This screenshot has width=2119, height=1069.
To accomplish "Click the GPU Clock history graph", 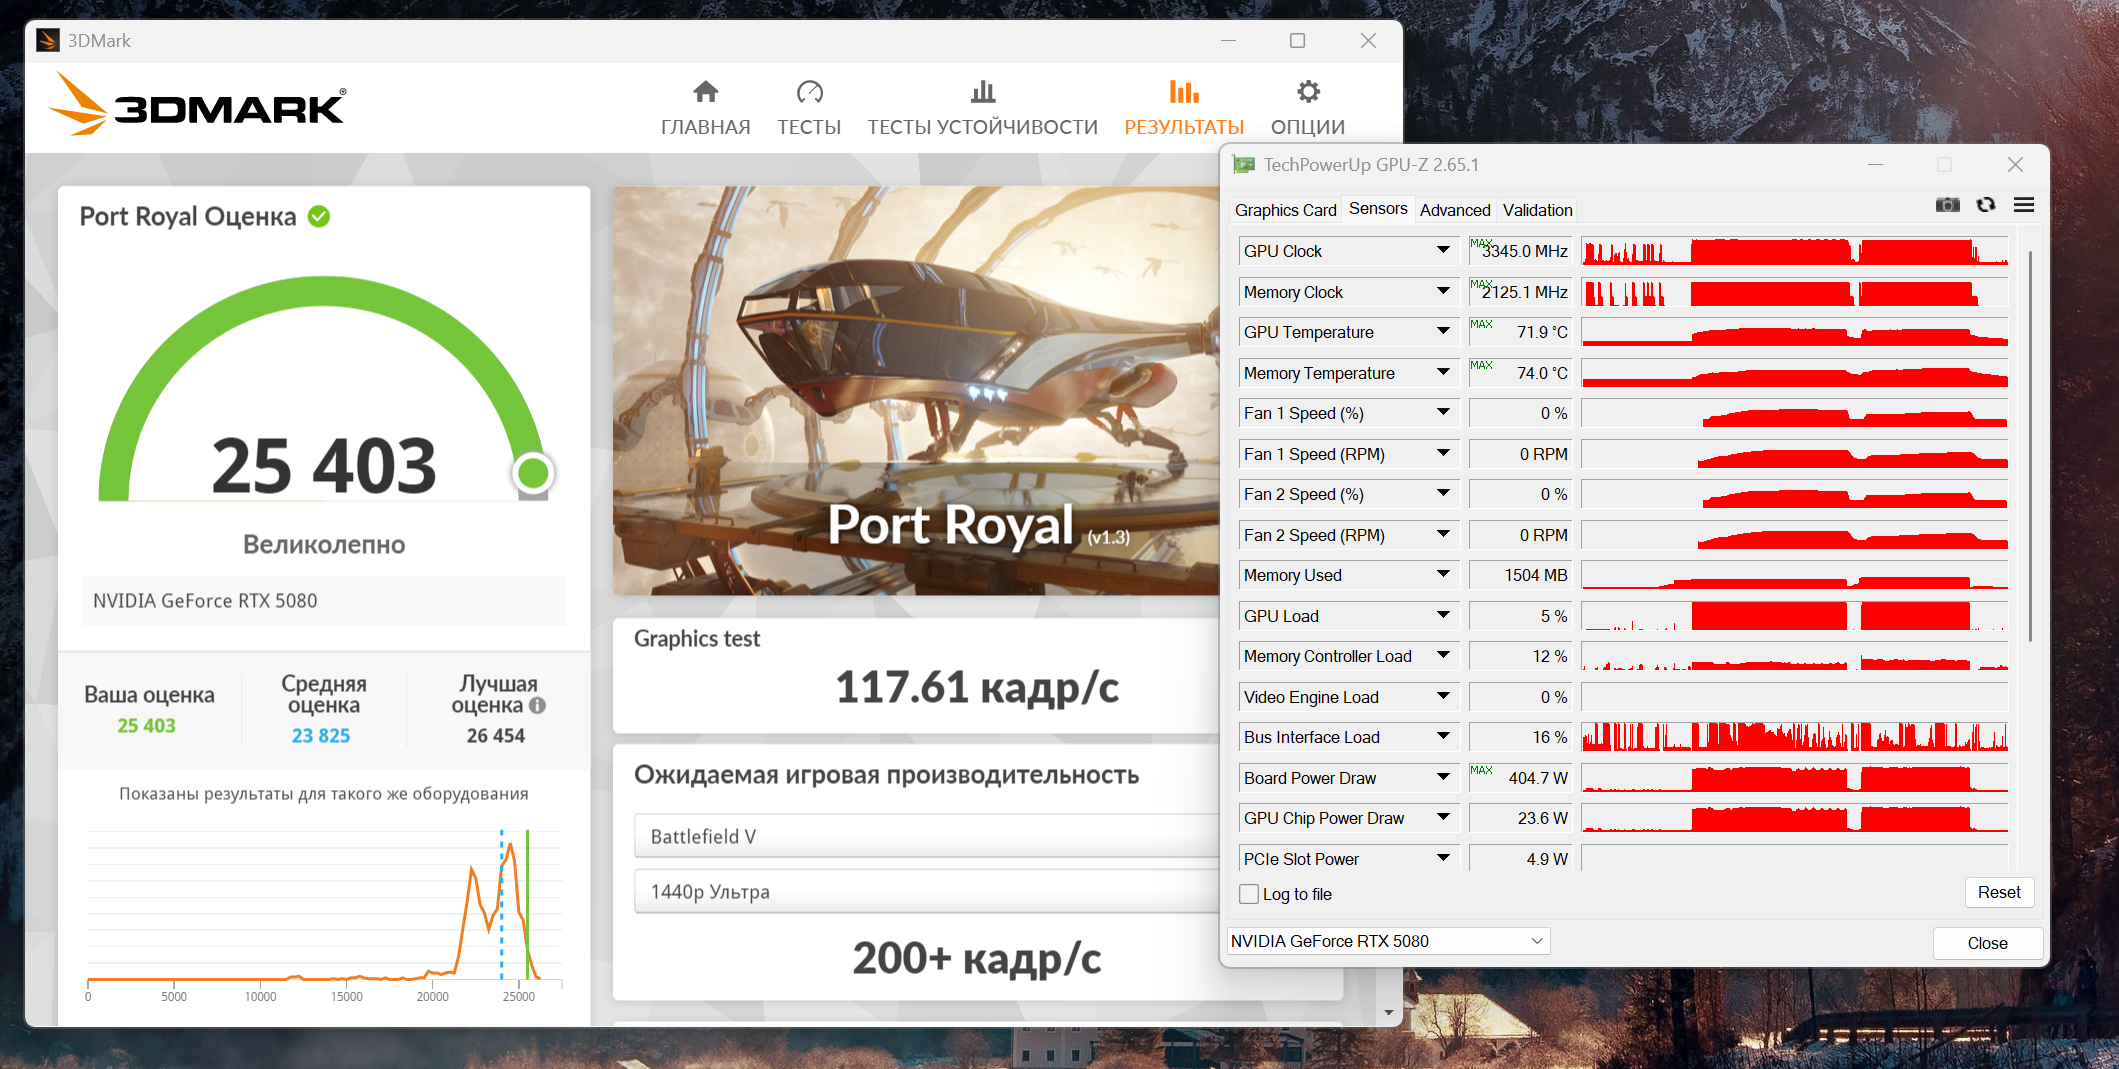I will (1795, 250).
